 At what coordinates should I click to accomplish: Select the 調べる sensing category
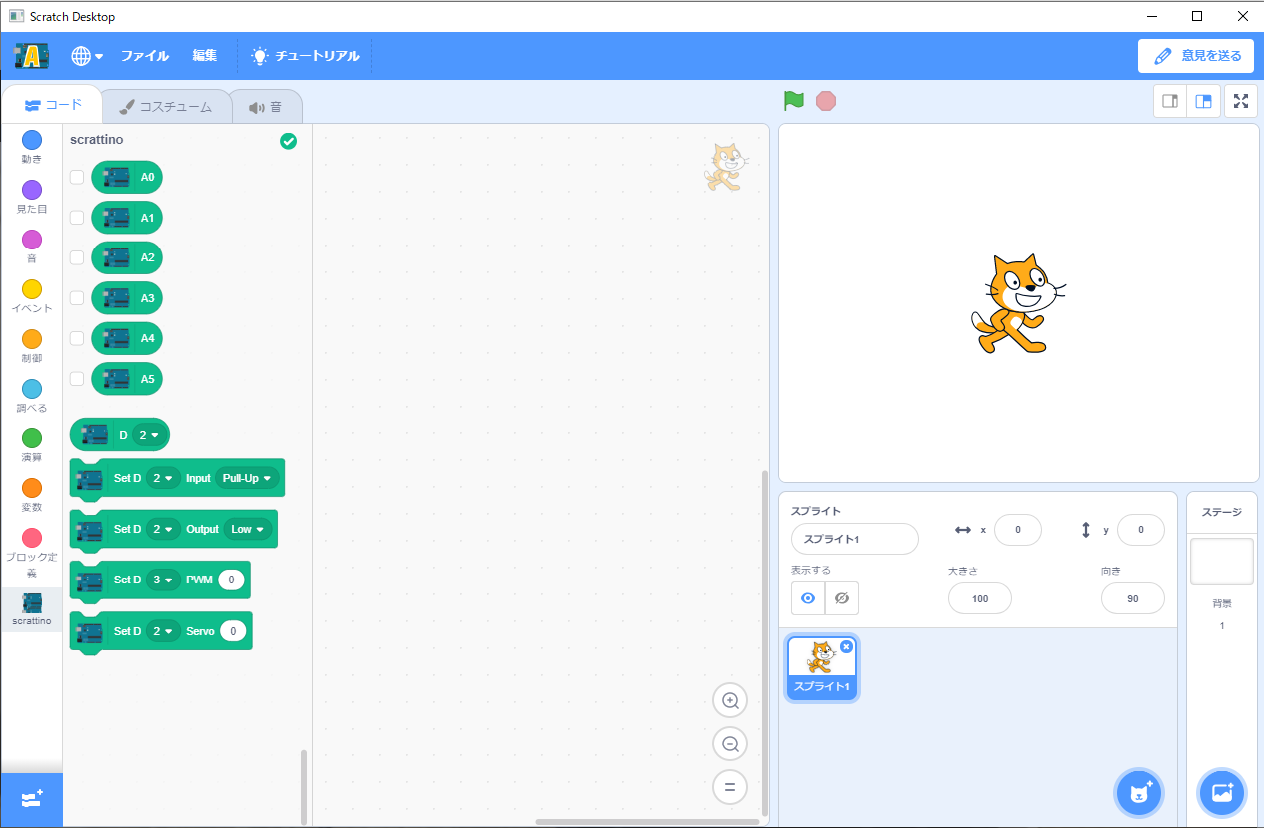point(32,396)
